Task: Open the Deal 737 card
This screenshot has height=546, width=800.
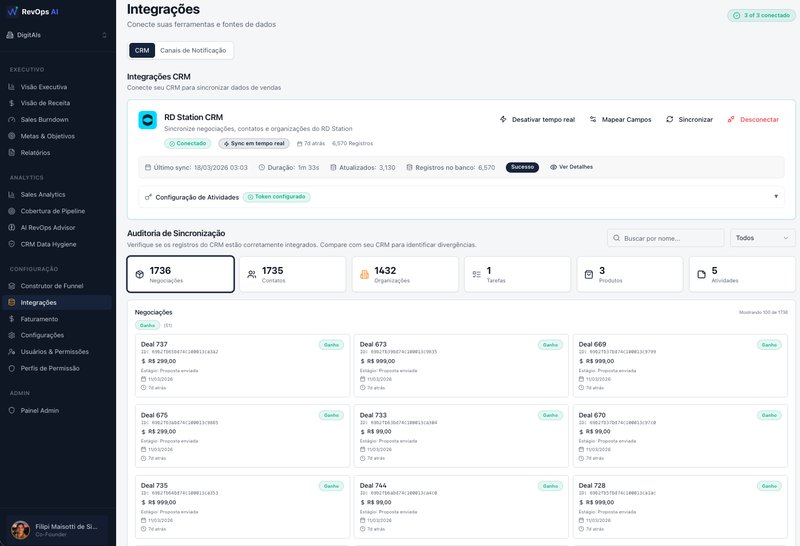Action: (242, 365)
